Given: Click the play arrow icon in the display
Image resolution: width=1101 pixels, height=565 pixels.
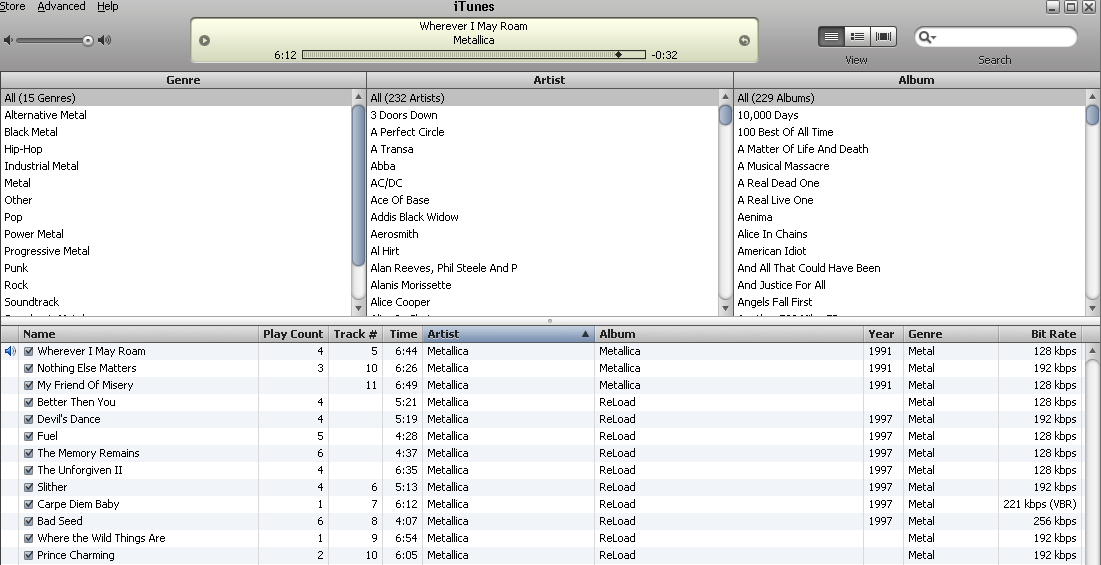Looking at the screenshot, I should click(x=204, y=40).
